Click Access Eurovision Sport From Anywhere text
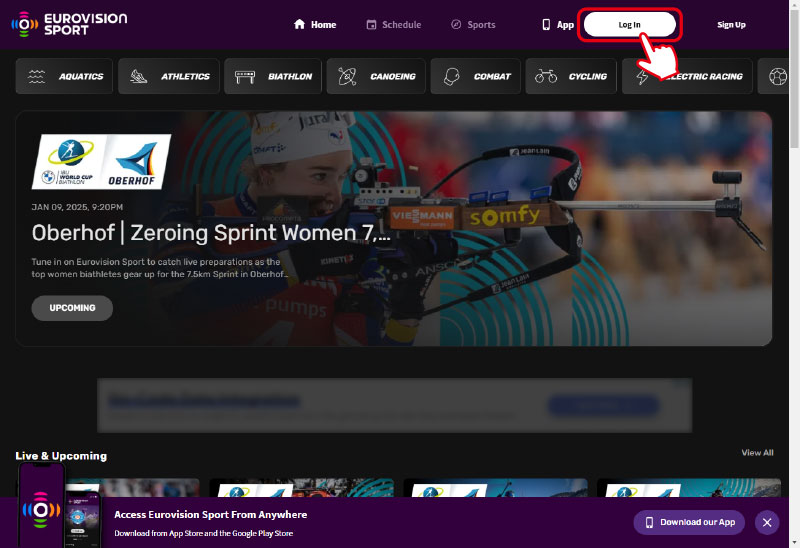 point(211,514)
